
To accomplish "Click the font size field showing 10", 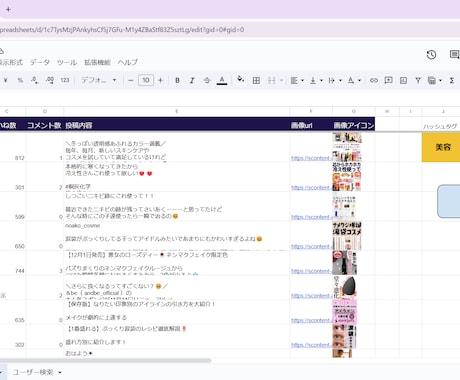I will pos(146,80).
